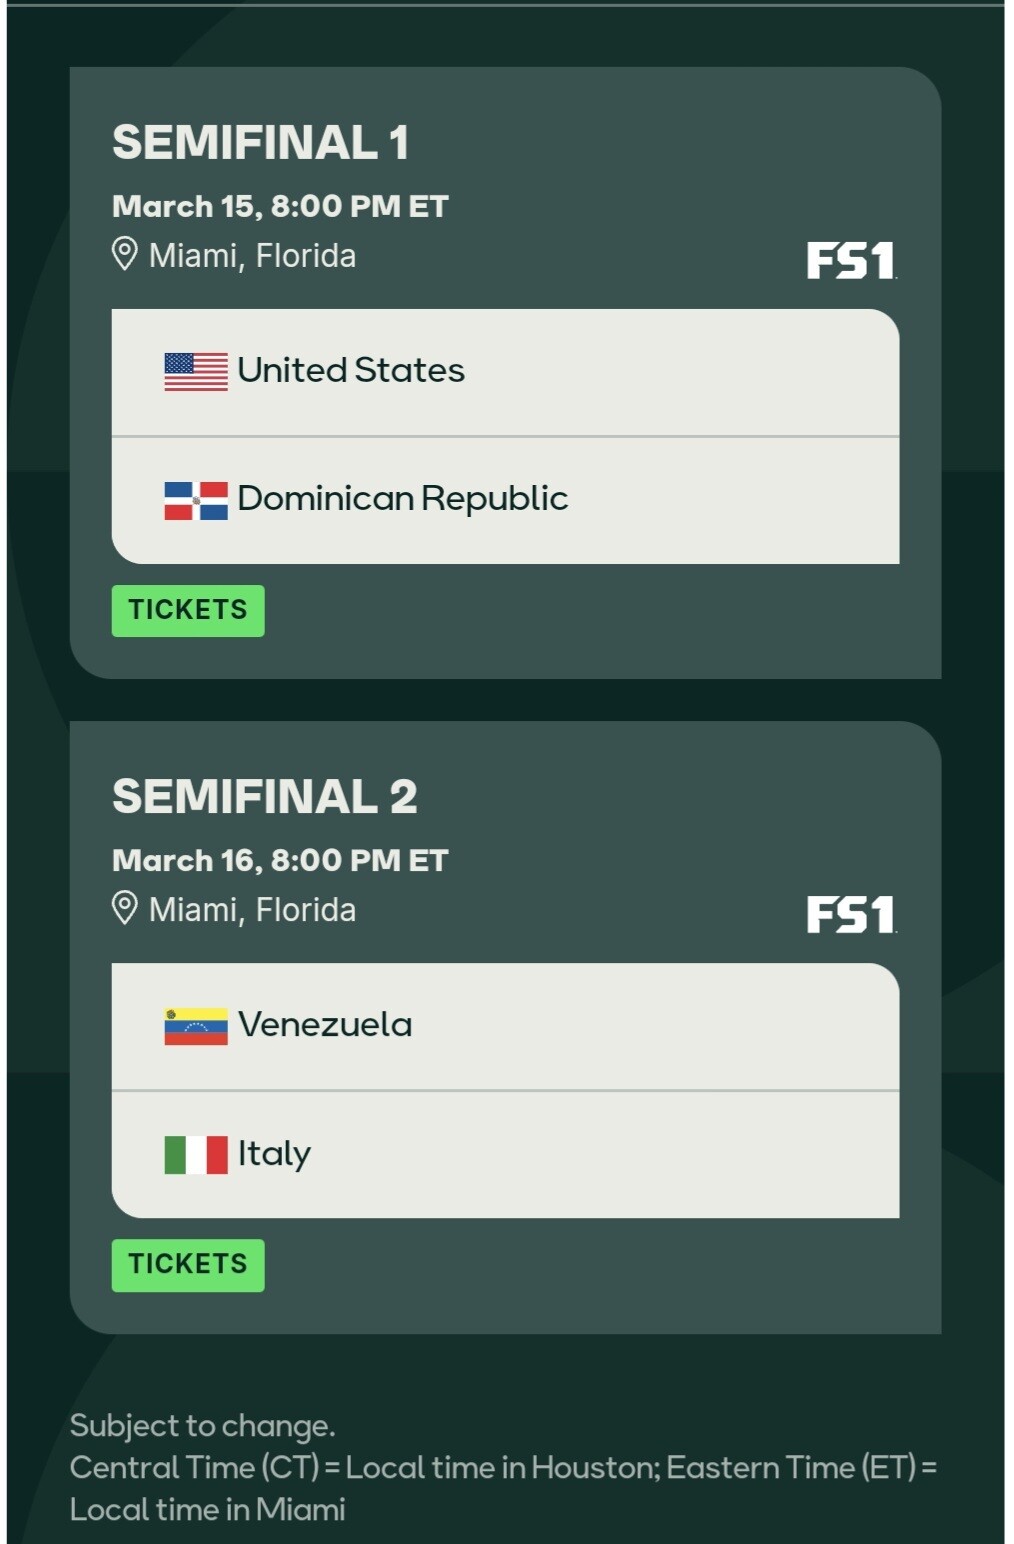This screenshot has height=1544, width=1014.
Task: Click location pin icon for Semifinal 1
Action: tap(124, 254)
